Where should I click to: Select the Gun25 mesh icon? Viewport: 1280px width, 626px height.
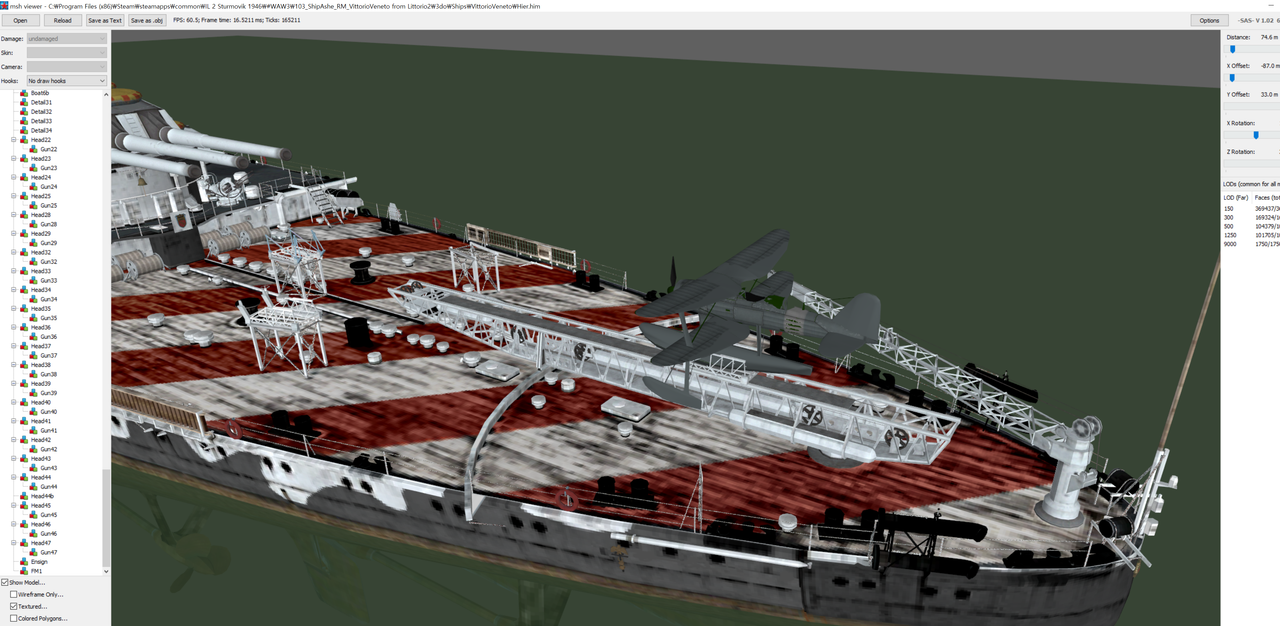click(x=34, y=205)
